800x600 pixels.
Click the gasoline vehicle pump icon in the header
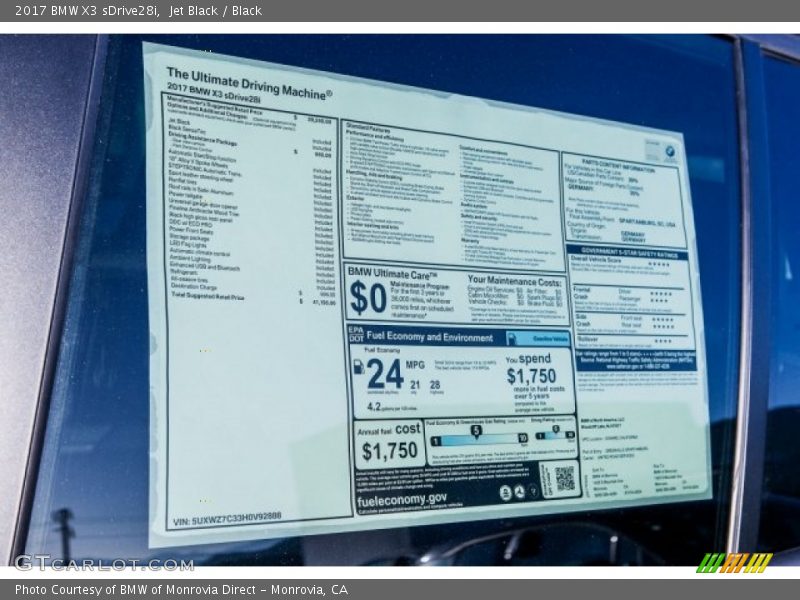click(x=514, y=339)
